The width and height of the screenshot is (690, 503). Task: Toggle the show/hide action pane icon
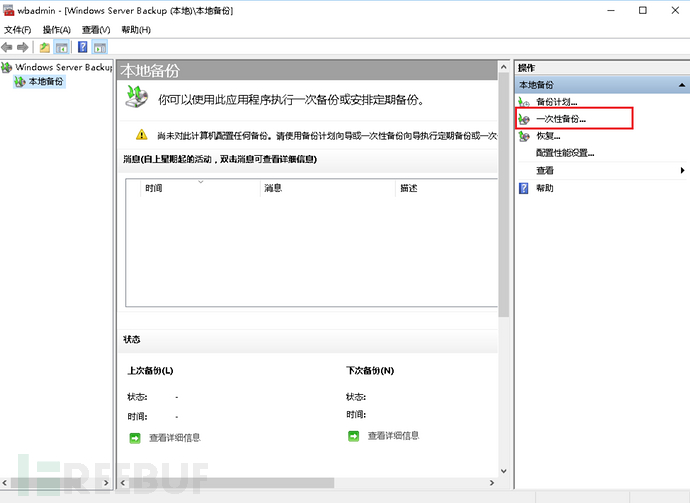click(x=100, y=47)
